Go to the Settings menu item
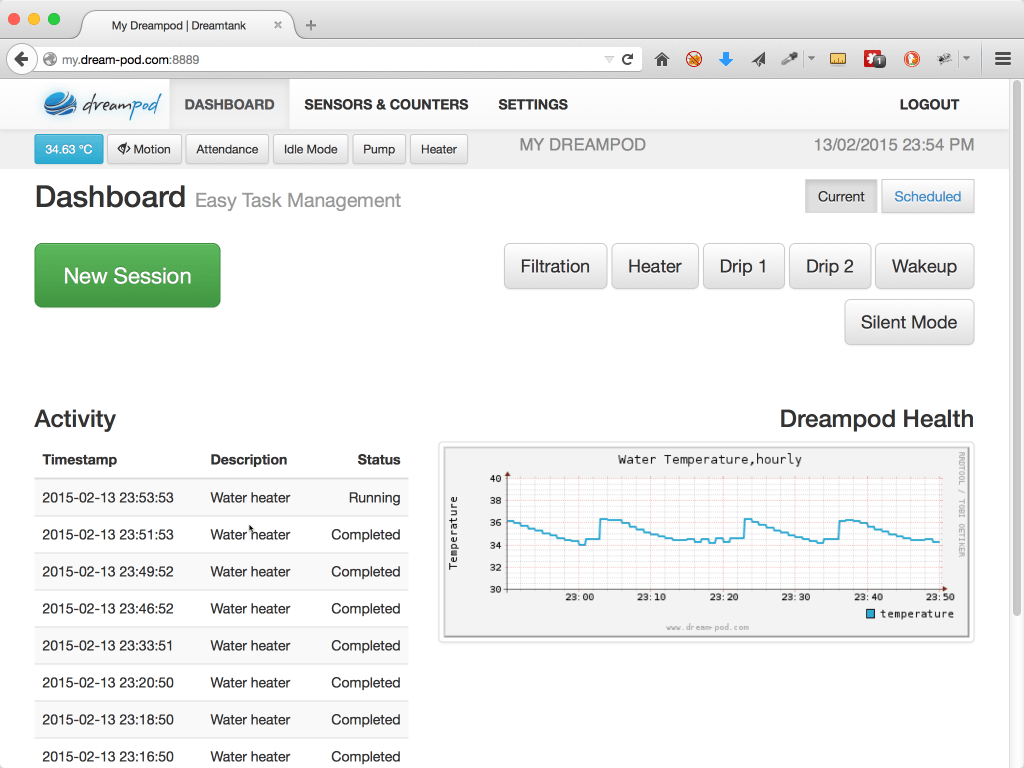The image size is (1024, 768). coord(533,104)
